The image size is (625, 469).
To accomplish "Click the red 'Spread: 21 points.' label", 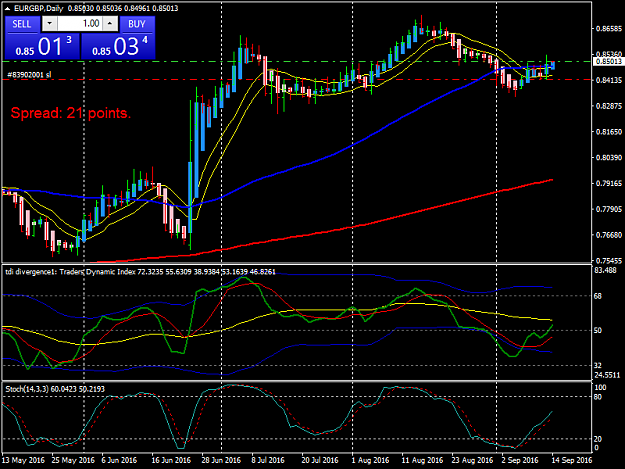I will click(x=71, y=113).
